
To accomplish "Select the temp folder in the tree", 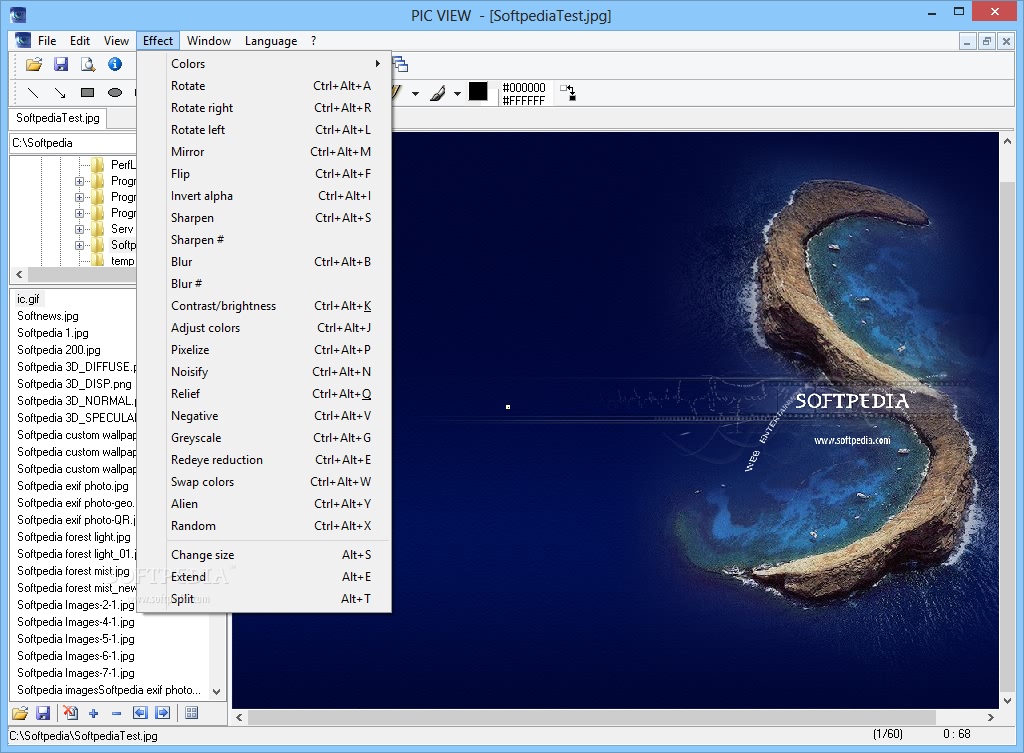I will pyautogui.click(x=123, y=261).
